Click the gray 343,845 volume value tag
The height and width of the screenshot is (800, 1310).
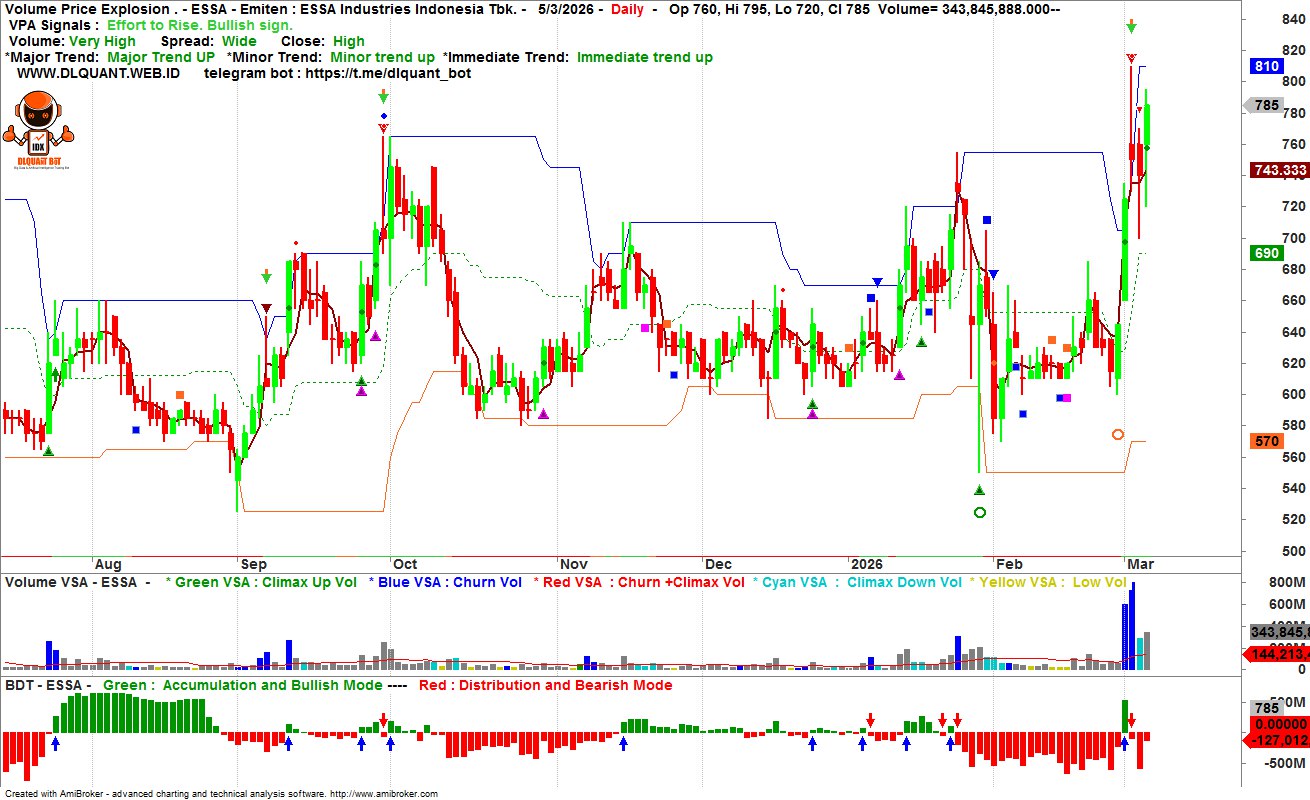1280,631
